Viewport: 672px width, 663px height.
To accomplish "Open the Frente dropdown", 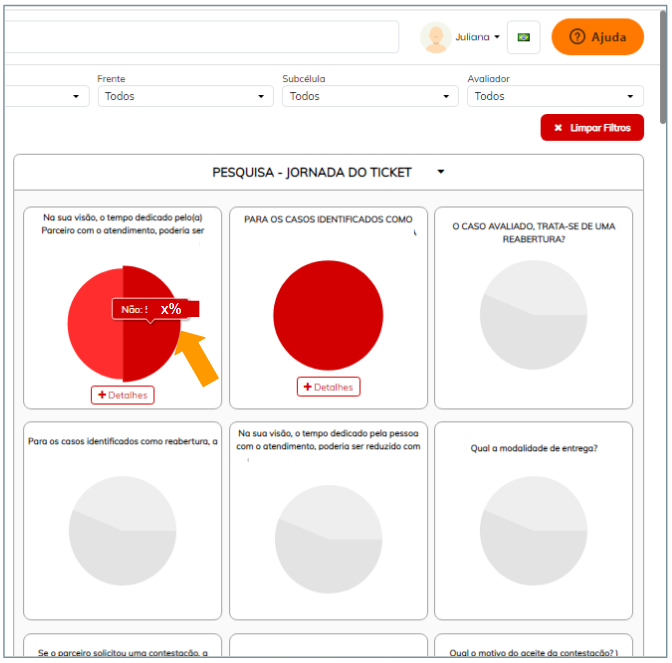I will 185,96.
